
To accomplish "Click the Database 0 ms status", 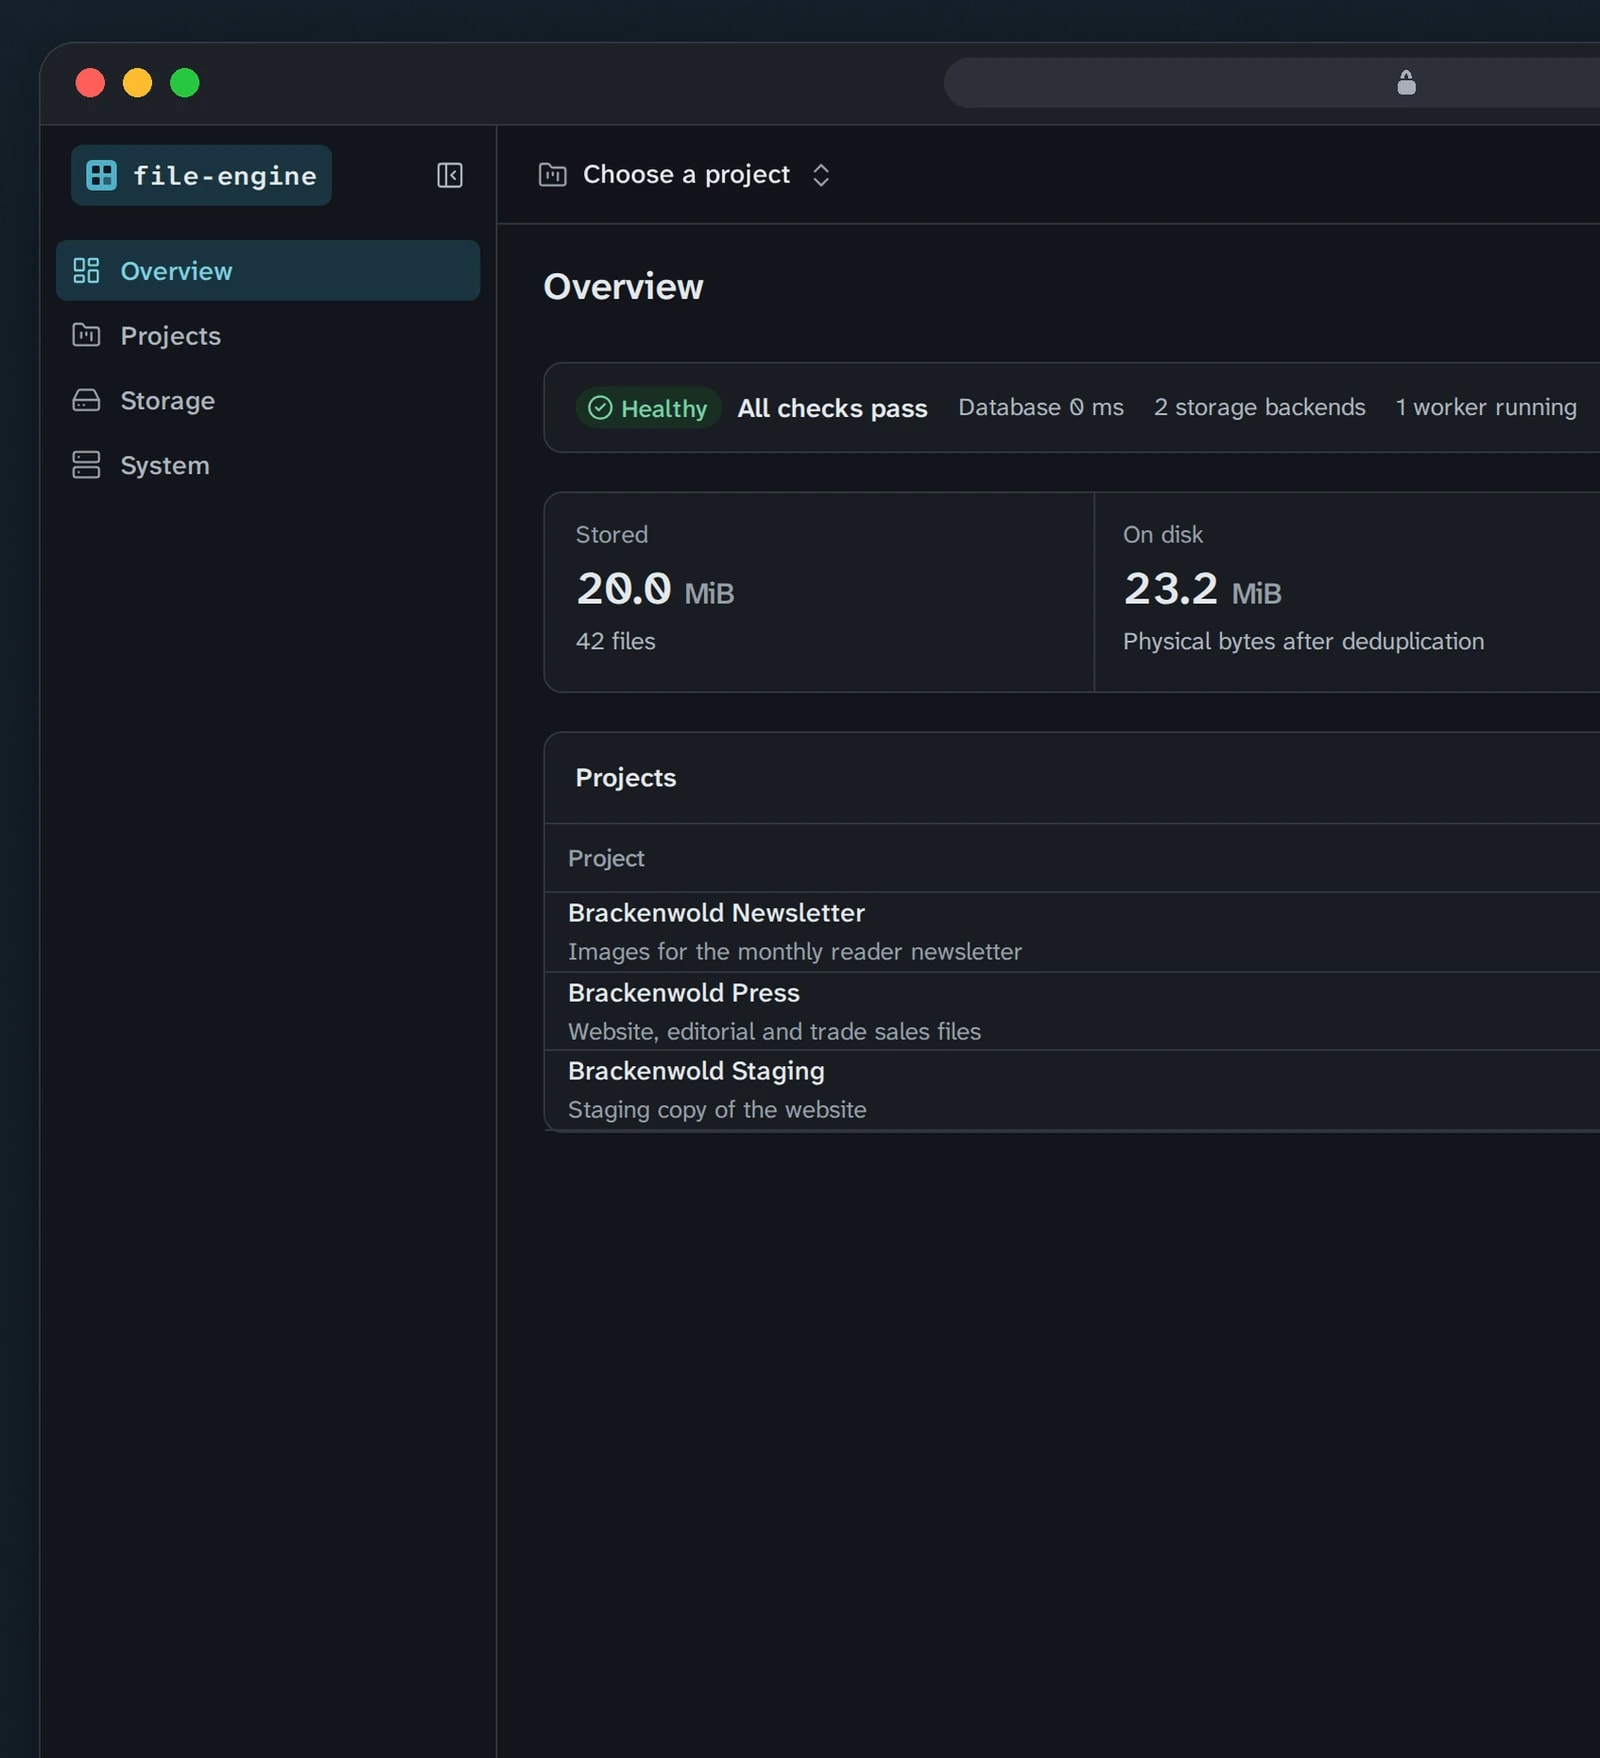I will (x=1041, y=407).
